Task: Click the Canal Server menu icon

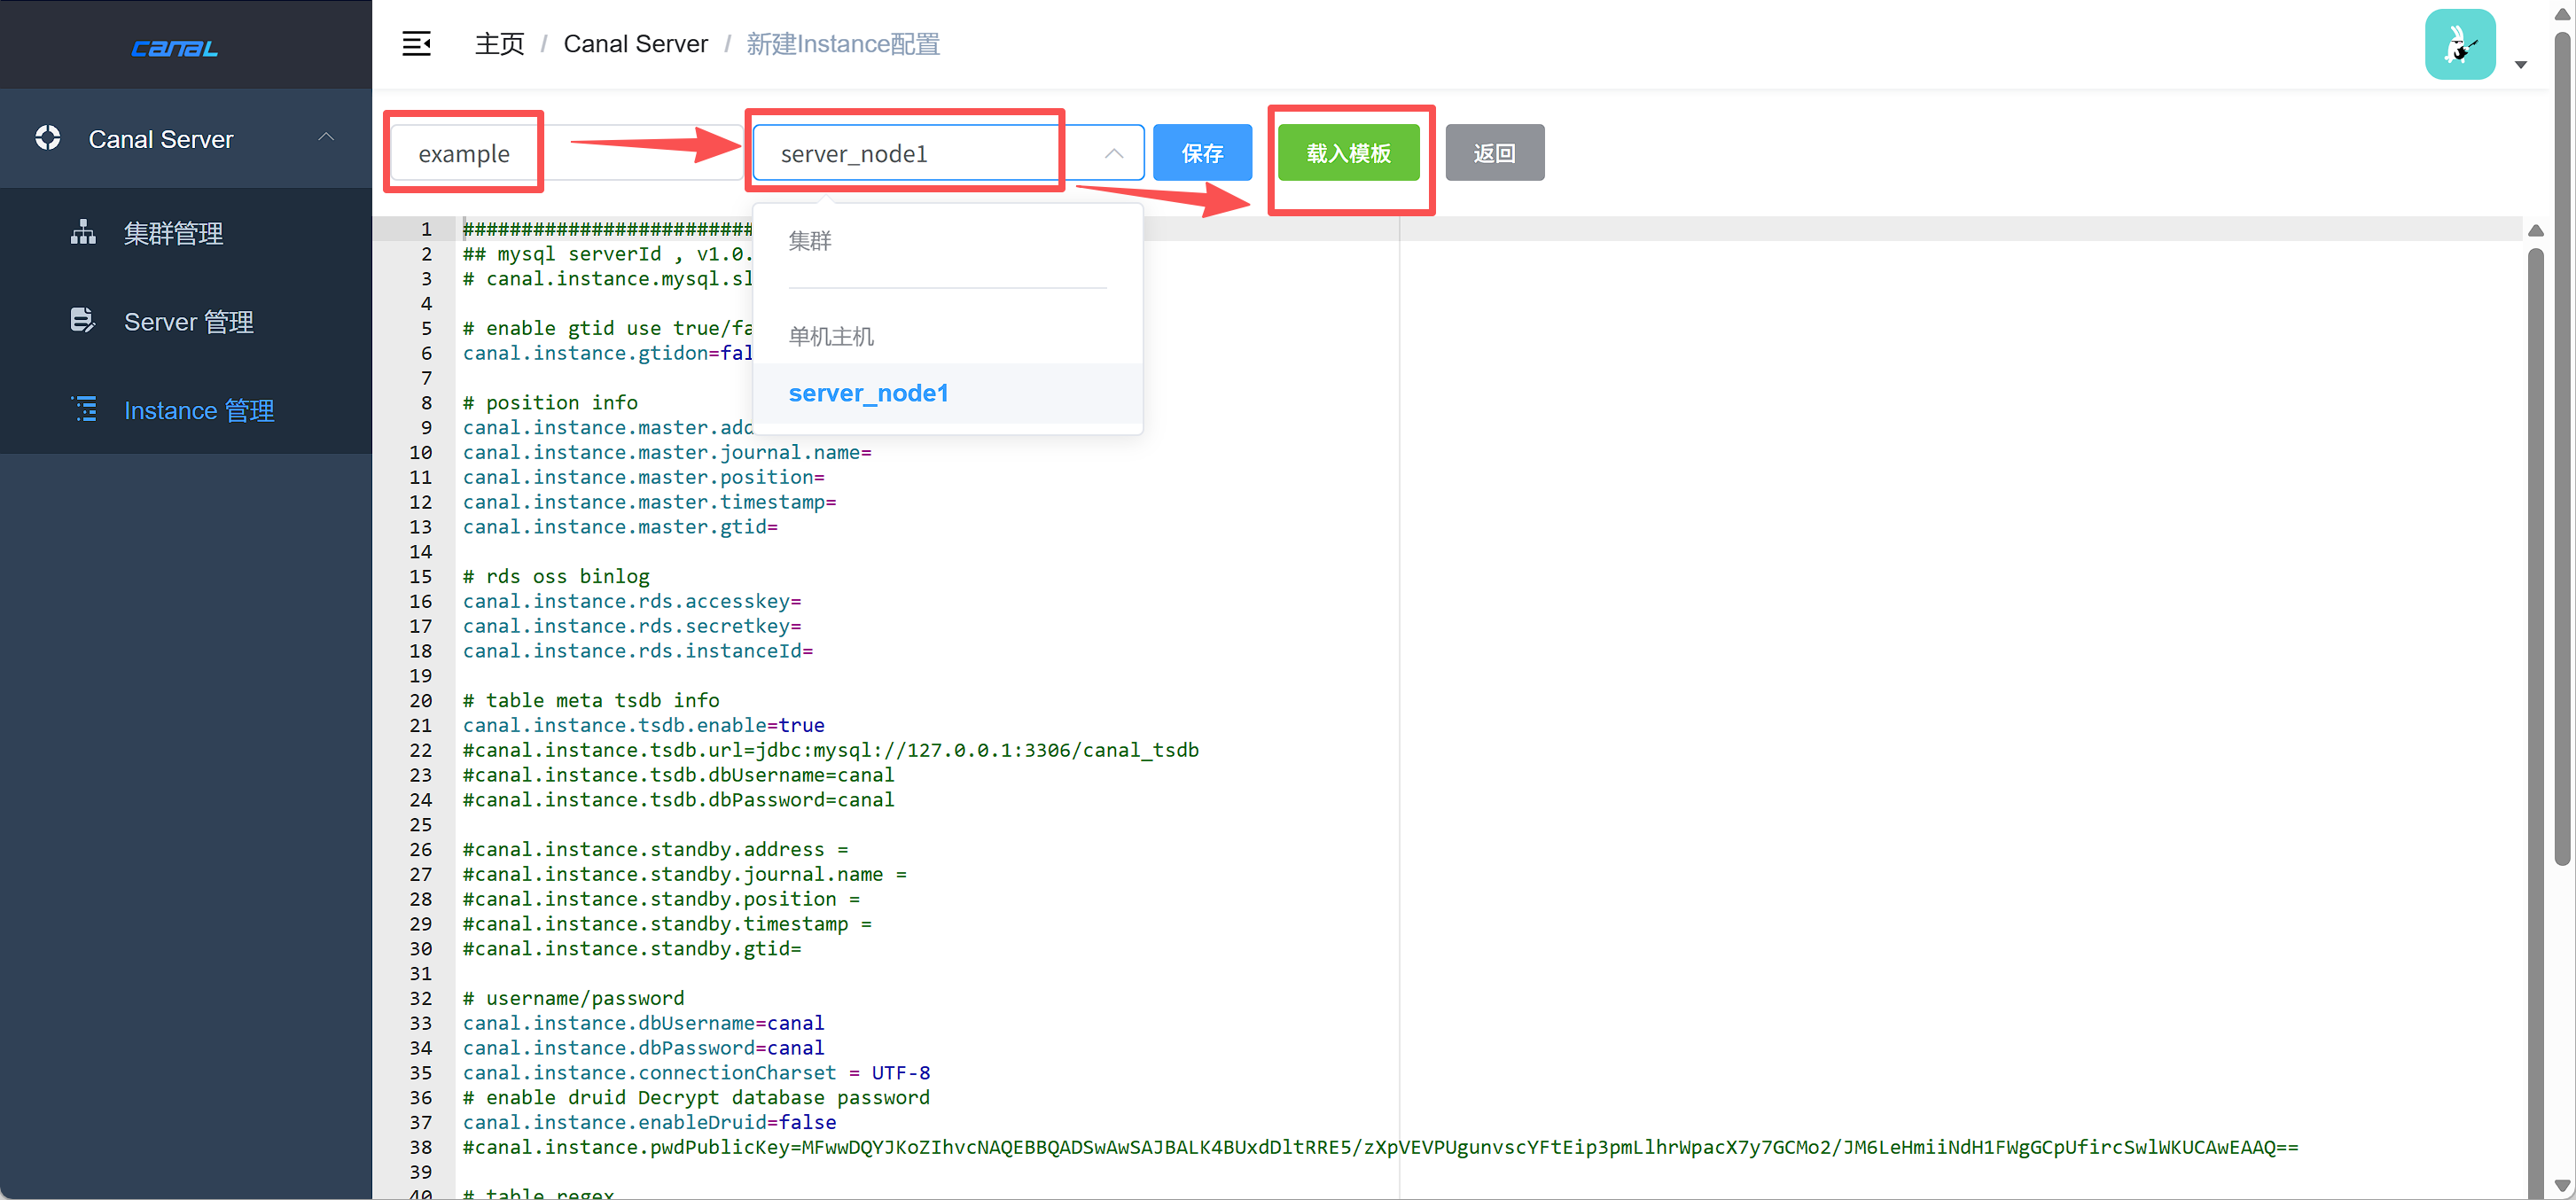Action: tap(48, 138)
